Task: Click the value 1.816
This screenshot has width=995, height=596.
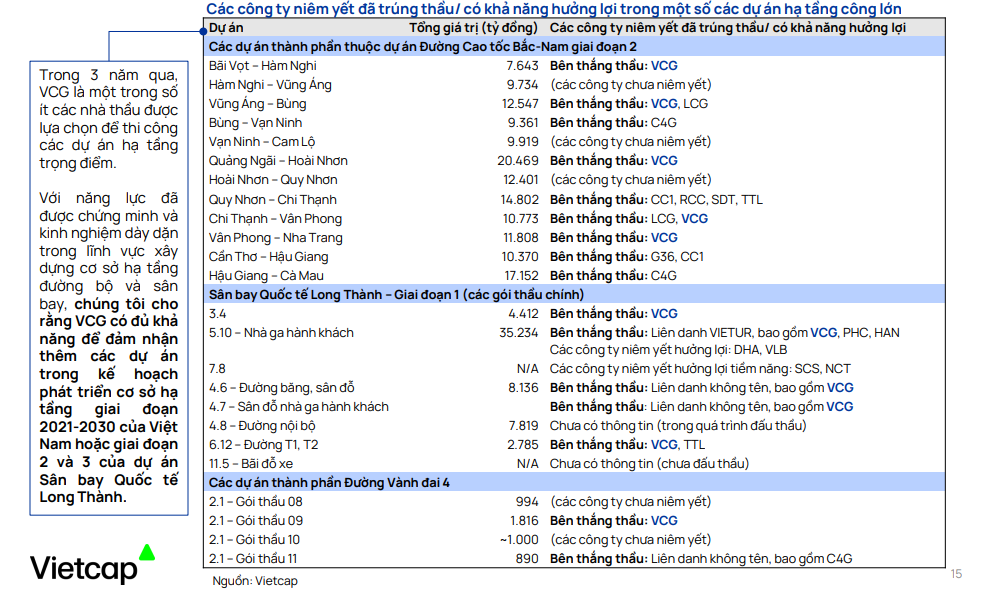Action: (x=524, y=522)
